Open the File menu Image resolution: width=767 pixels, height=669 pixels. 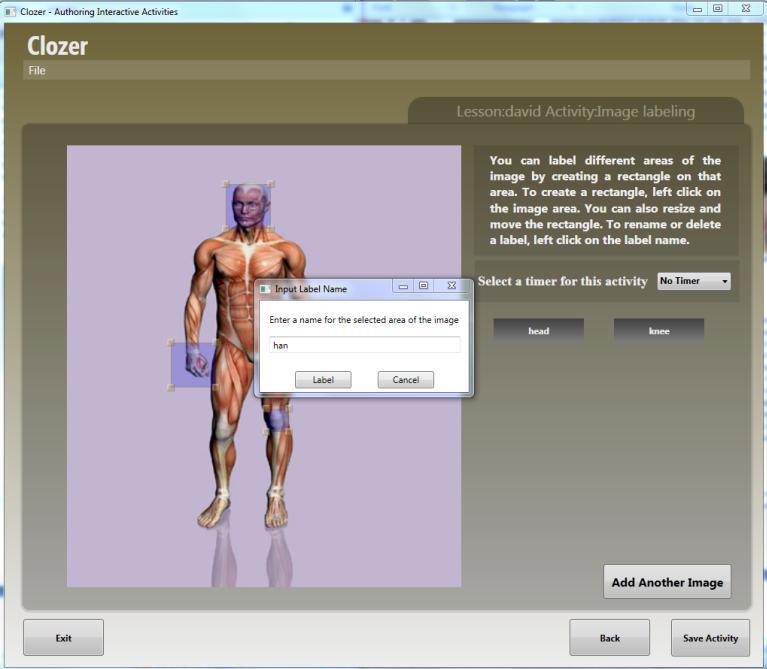coord(37,70)
